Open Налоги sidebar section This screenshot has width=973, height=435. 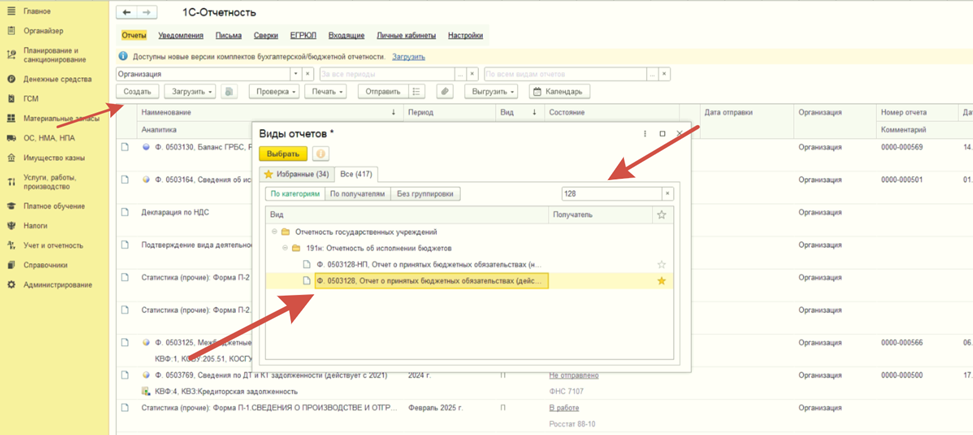35,226
